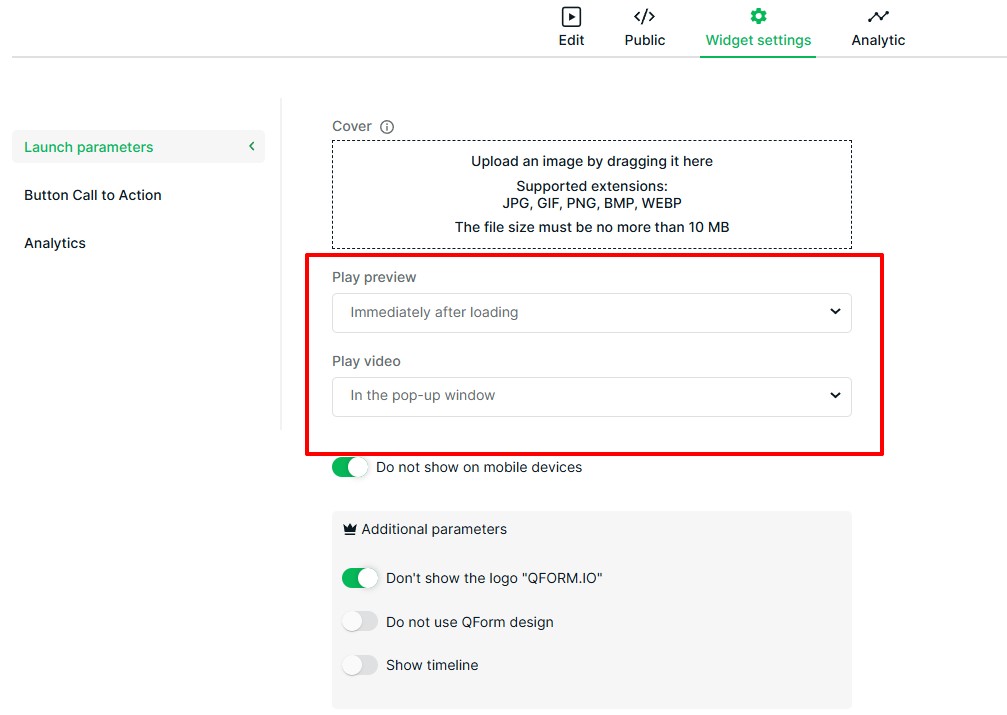Image resolution: width=1007 pixels, height=715 pixels.
Task: Click the play icon above Edit
Action: click(x=571, y=16)
